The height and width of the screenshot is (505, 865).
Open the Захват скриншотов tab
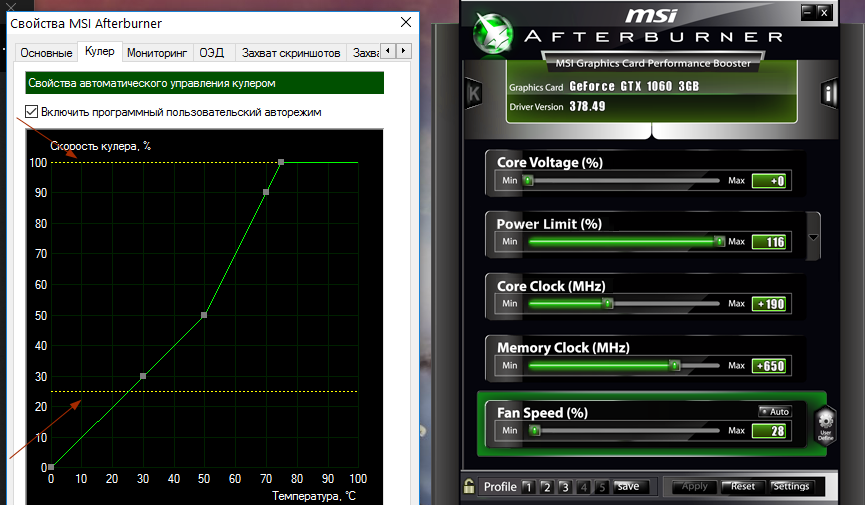pyautogui.click(x=291, y=53)
